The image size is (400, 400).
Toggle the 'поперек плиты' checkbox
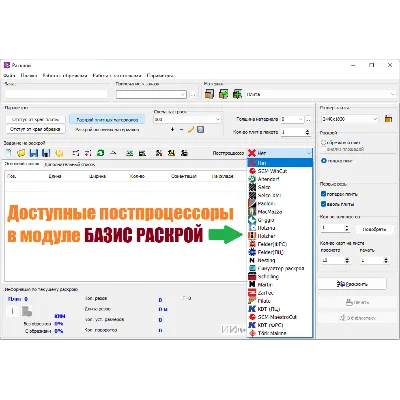coord(323,194)
